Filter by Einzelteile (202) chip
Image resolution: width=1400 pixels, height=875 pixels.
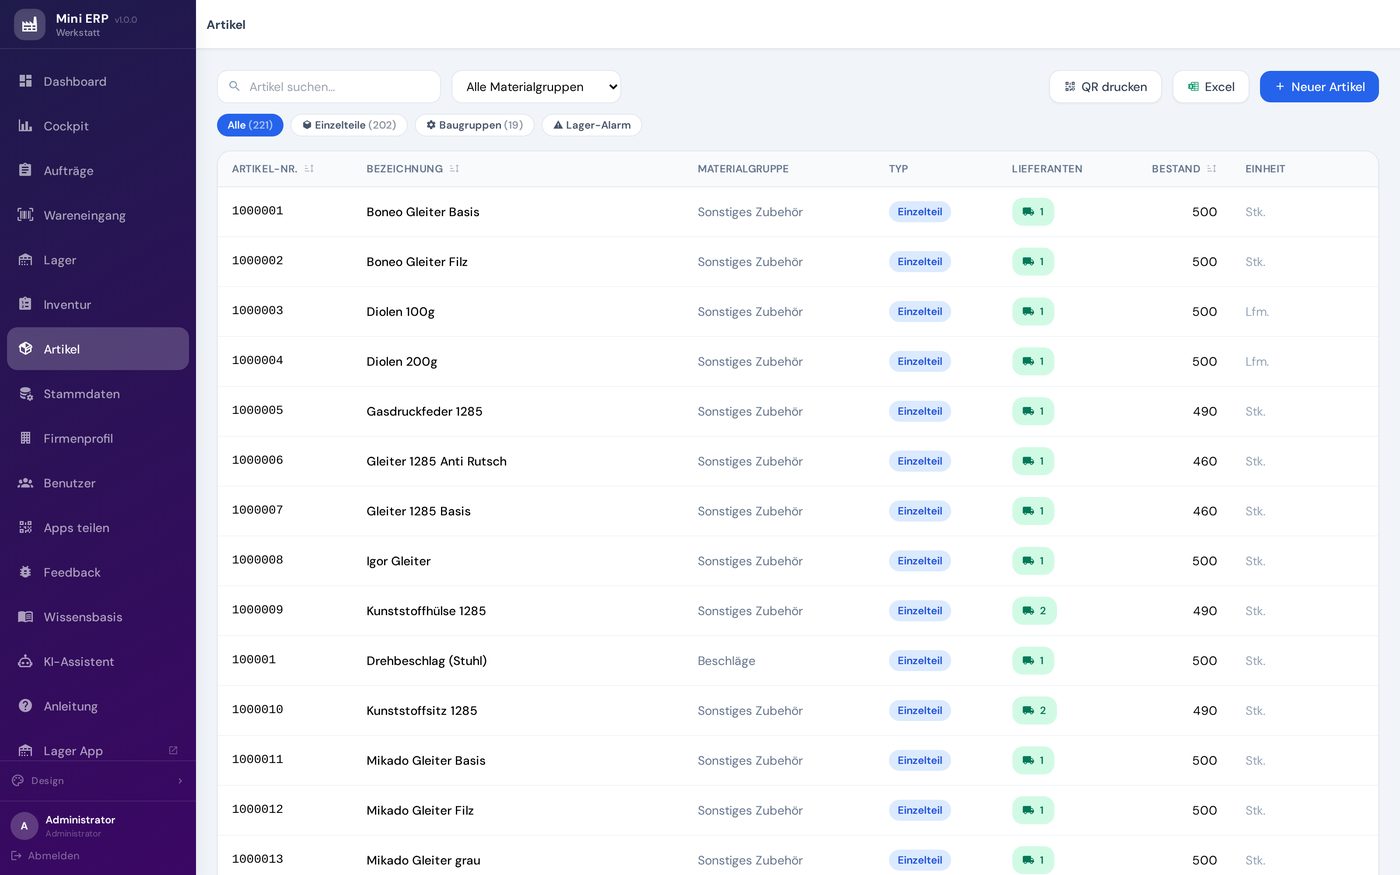[349, 125]
